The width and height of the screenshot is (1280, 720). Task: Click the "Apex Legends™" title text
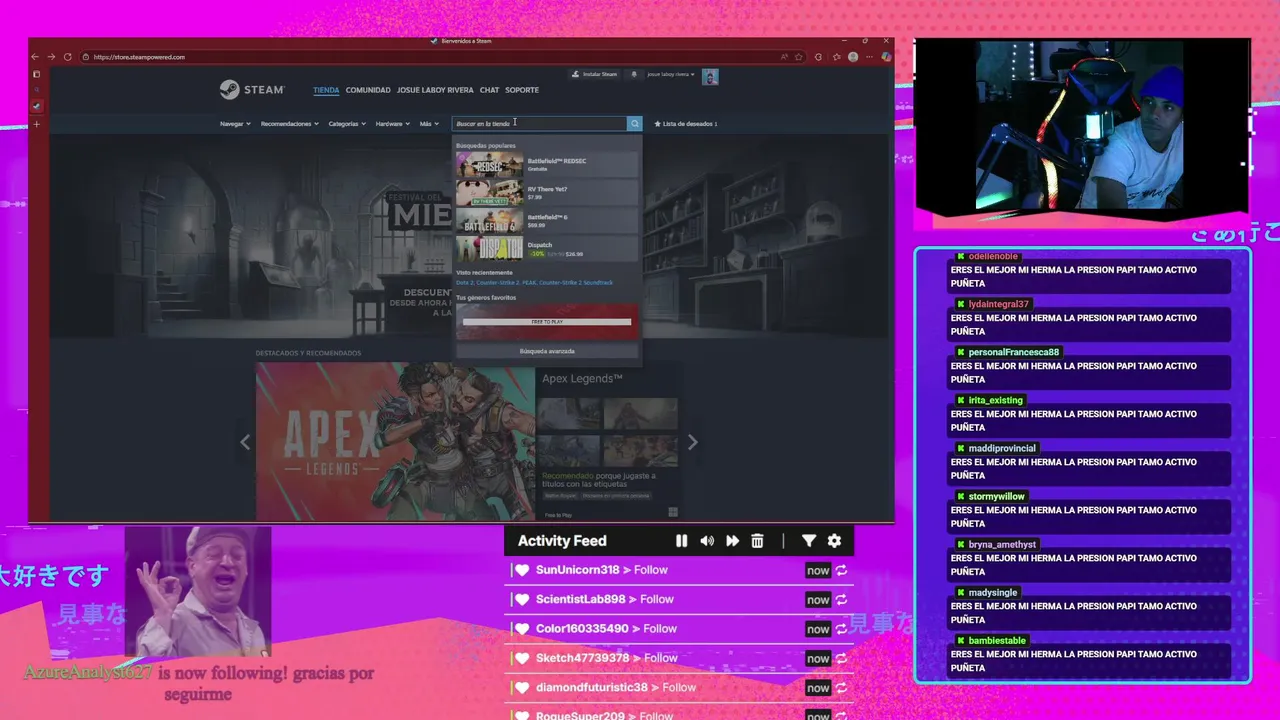click(x=582, y=379)
